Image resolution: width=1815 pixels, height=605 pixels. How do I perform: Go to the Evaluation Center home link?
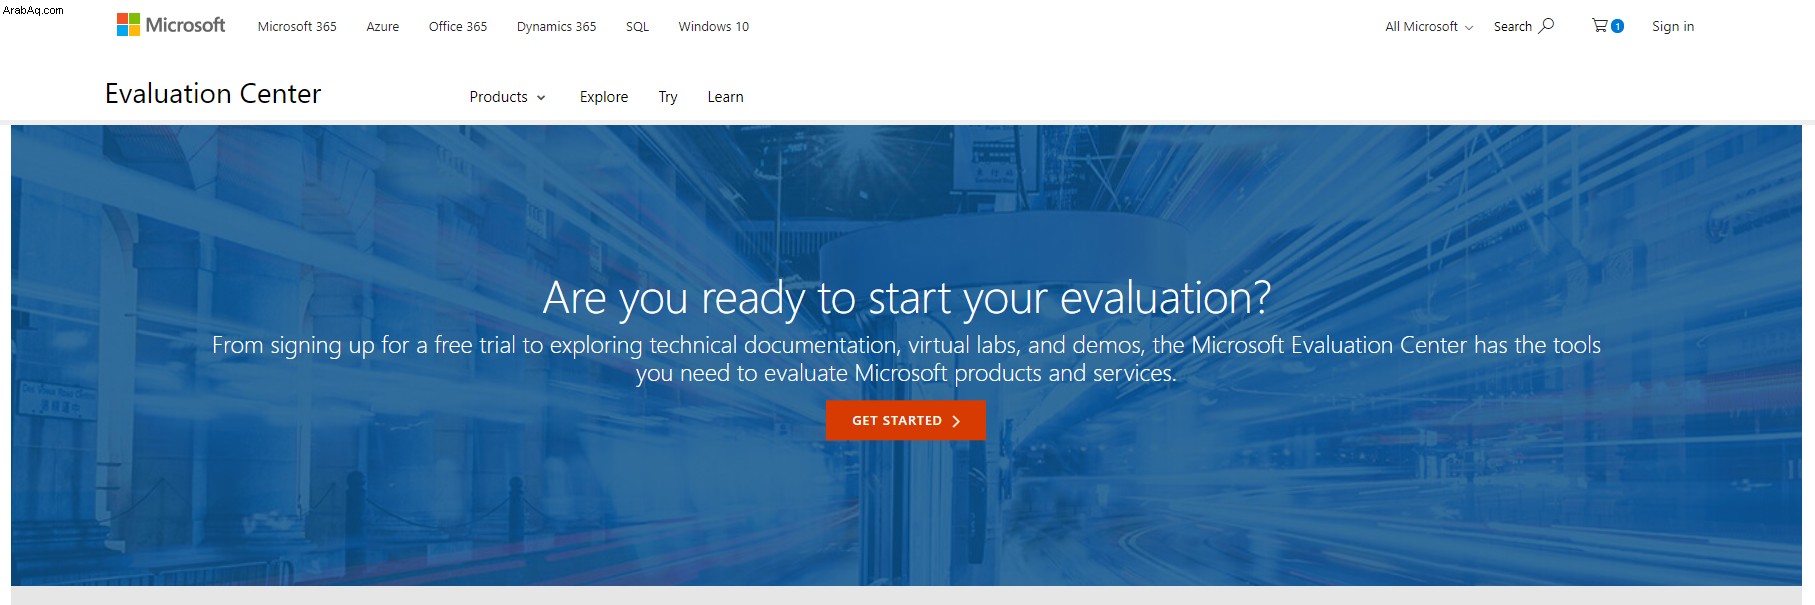[x=213, y=94]
